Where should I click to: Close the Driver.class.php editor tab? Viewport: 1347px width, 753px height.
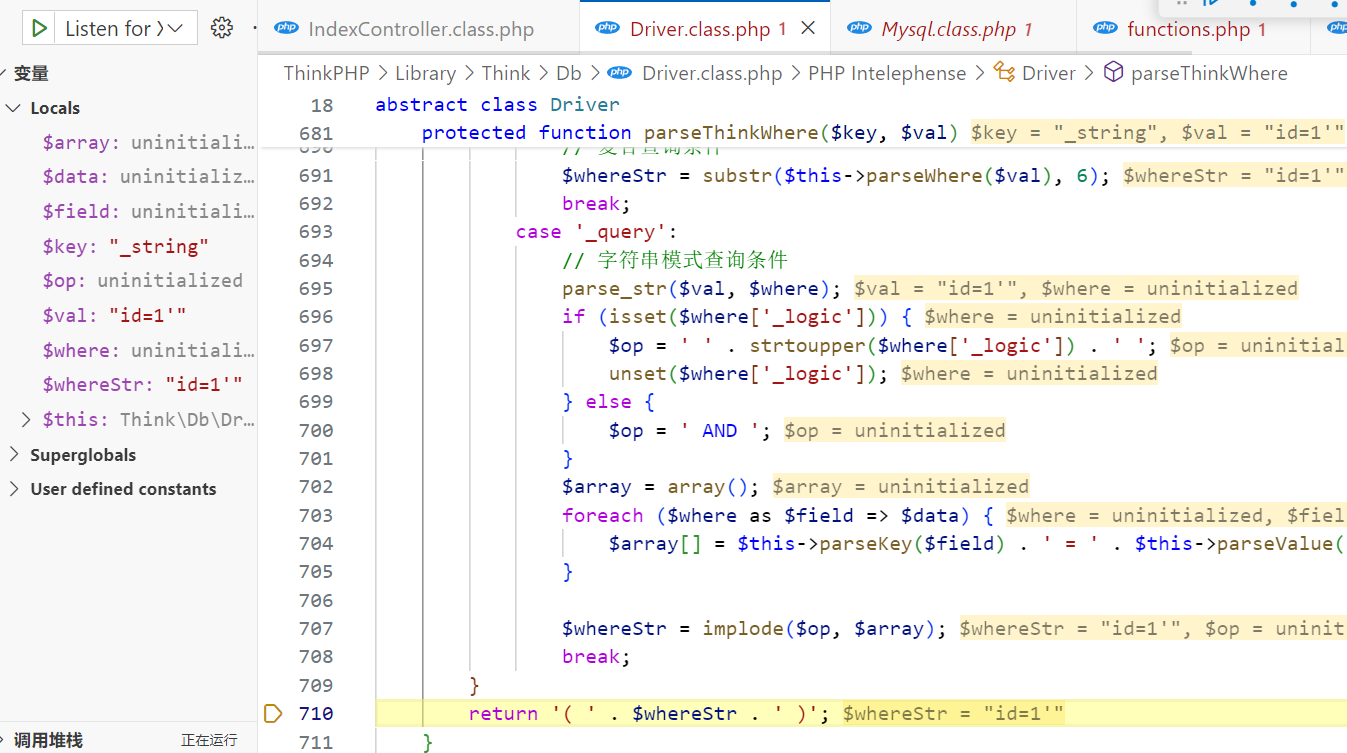pos(808,29)
